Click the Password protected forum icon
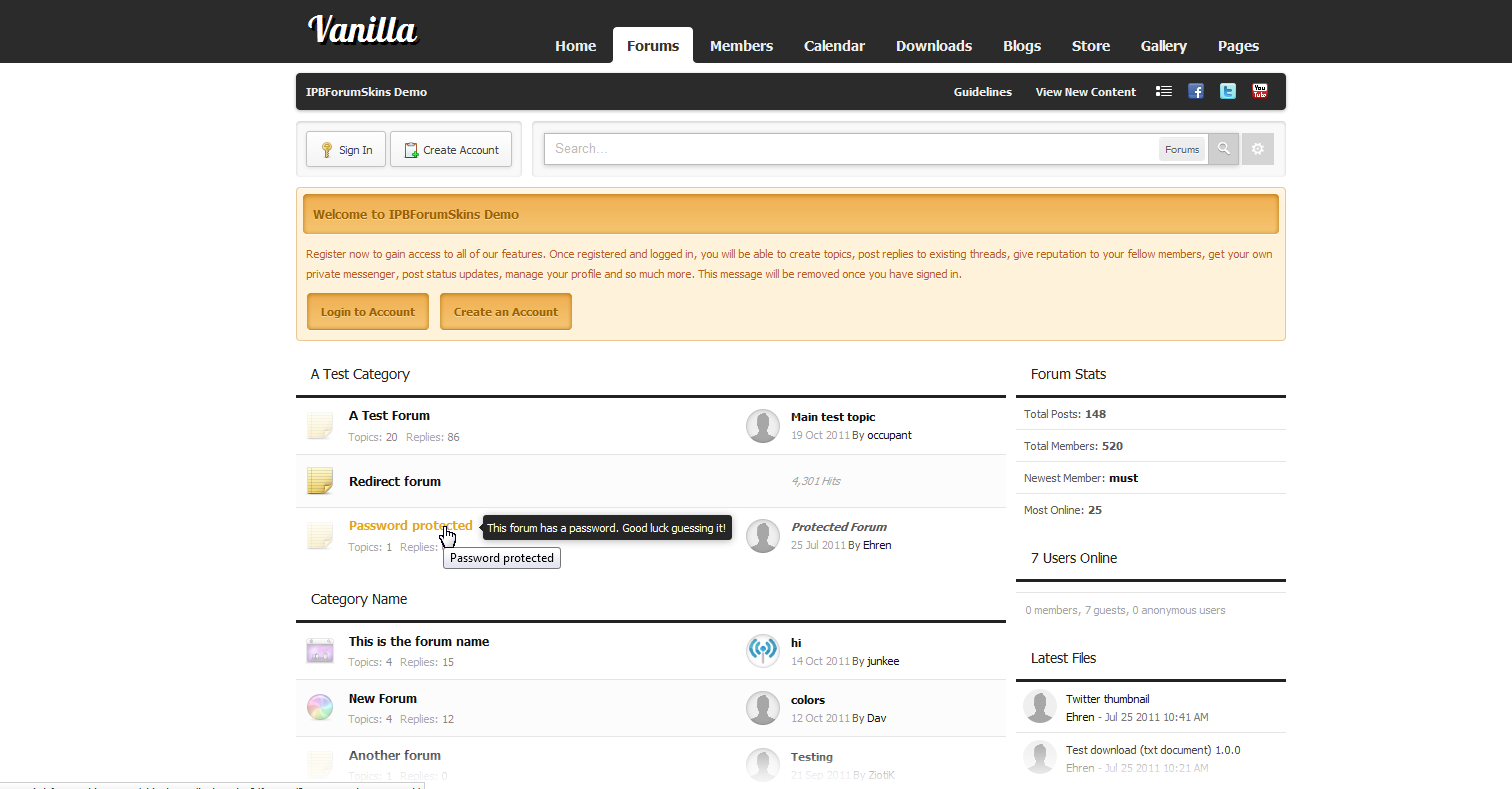Screen dimensions: 1512x789 (320, 536)
